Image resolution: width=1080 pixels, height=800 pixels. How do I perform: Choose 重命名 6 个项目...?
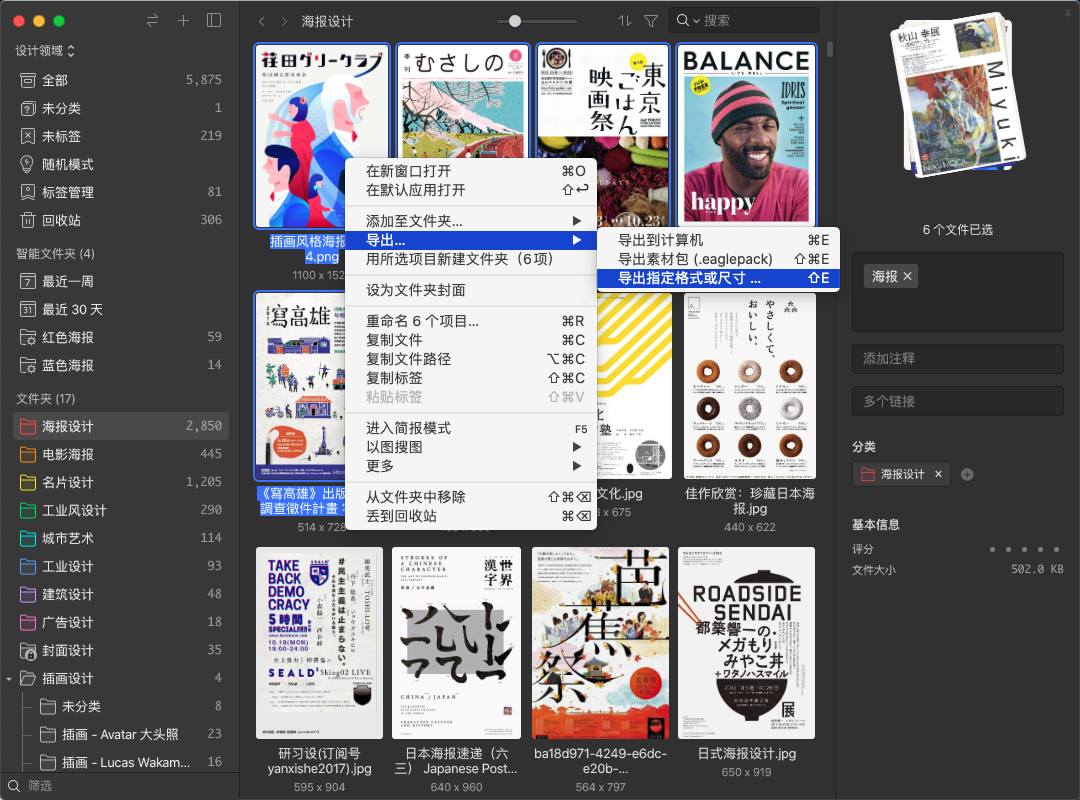[470, 321]
